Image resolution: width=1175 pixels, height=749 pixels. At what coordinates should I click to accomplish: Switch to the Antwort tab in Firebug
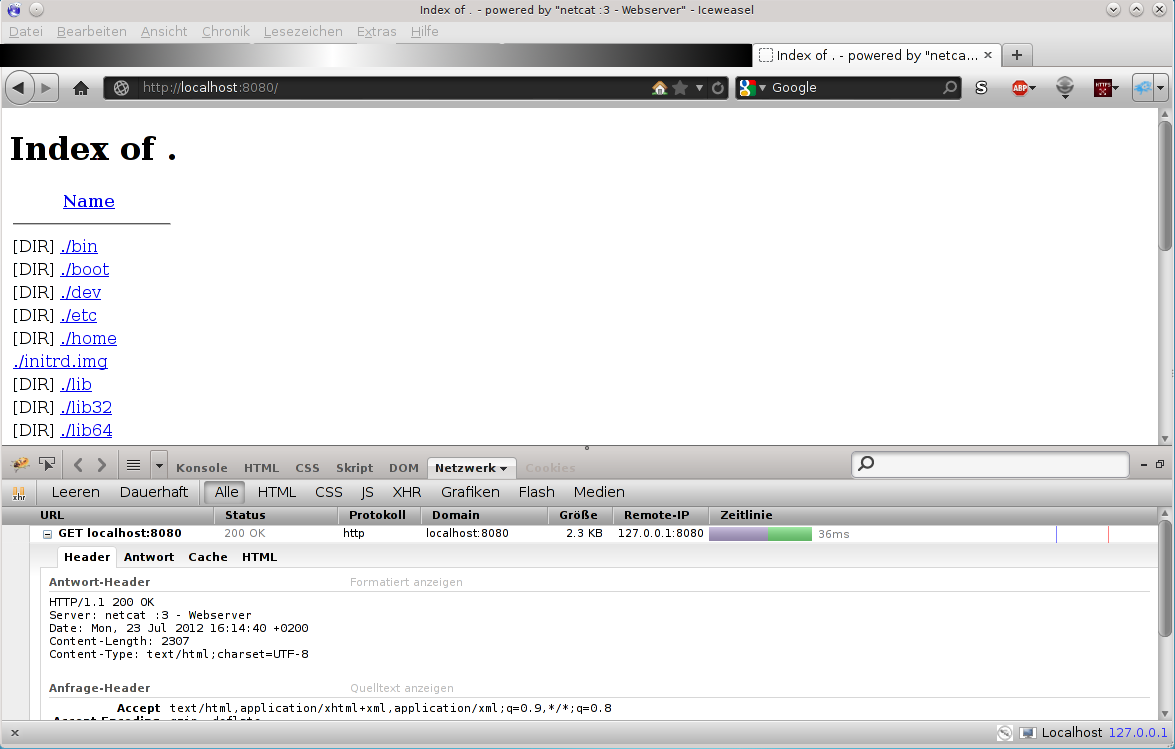click(149, 557)
